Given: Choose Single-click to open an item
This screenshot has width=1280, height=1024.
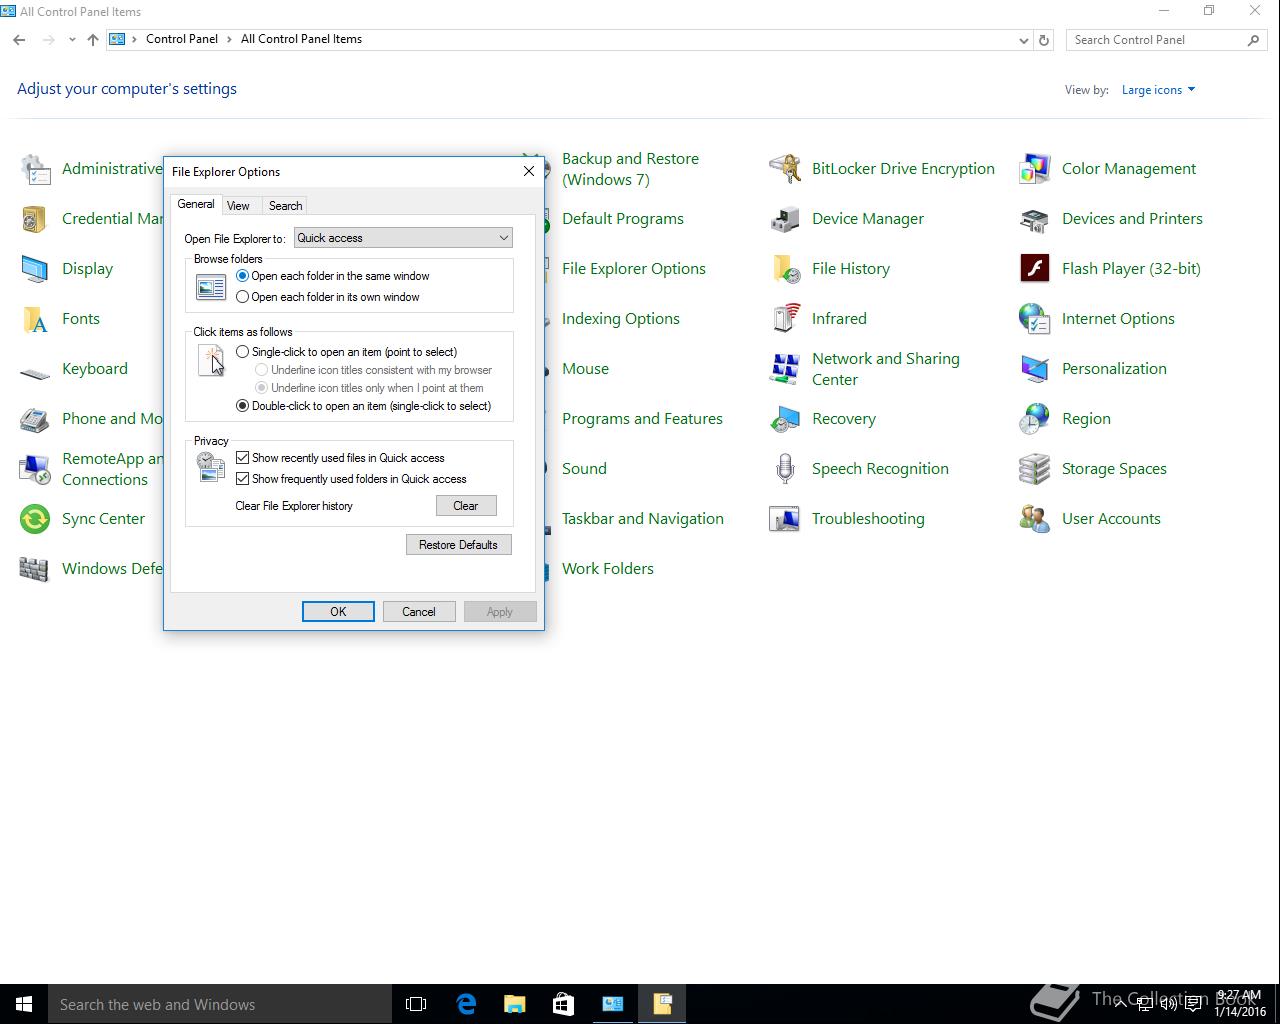Looking at the screenshot, I should (x=242, y=352).
